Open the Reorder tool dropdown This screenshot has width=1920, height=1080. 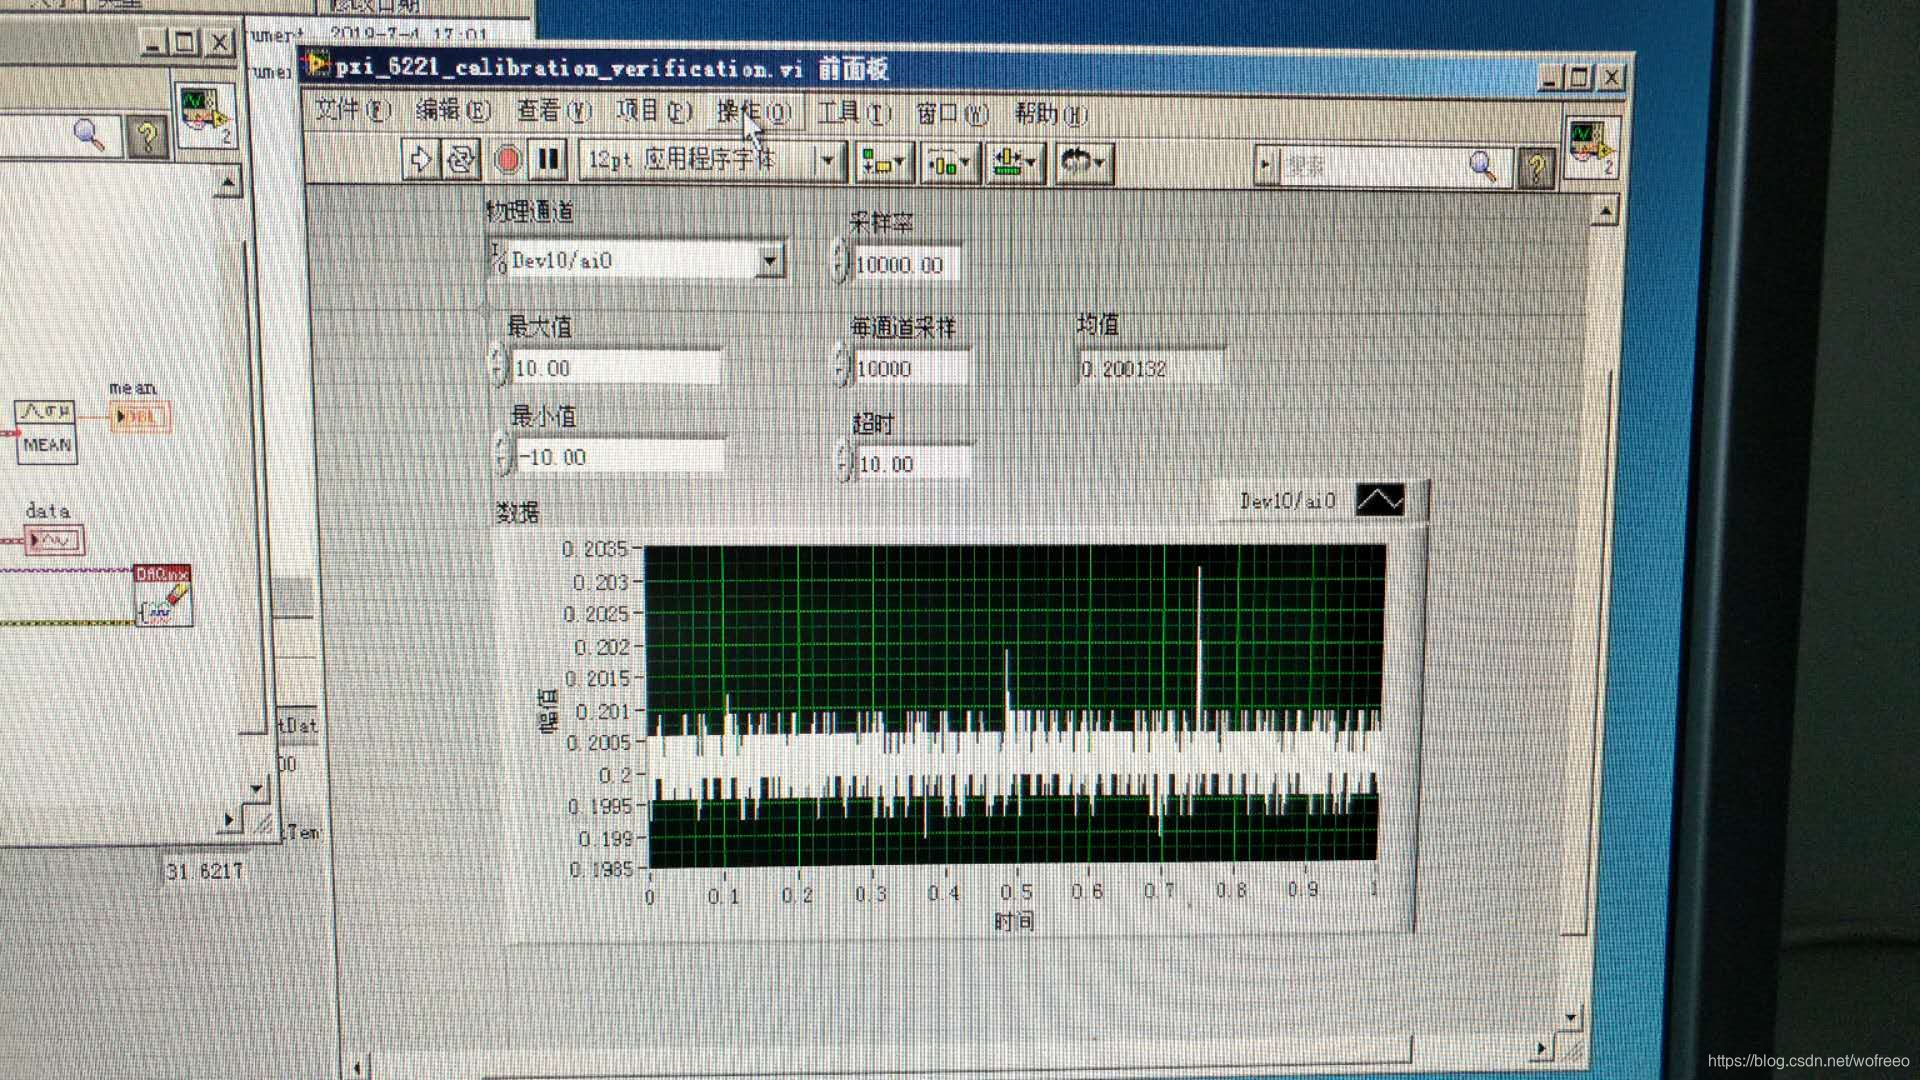pos(1083,163)
